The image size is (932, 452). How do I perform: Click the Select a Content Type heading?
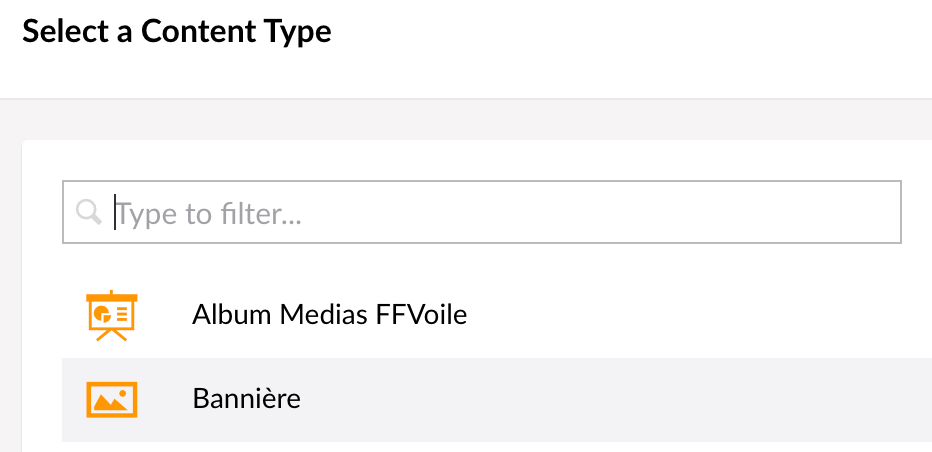177,32
